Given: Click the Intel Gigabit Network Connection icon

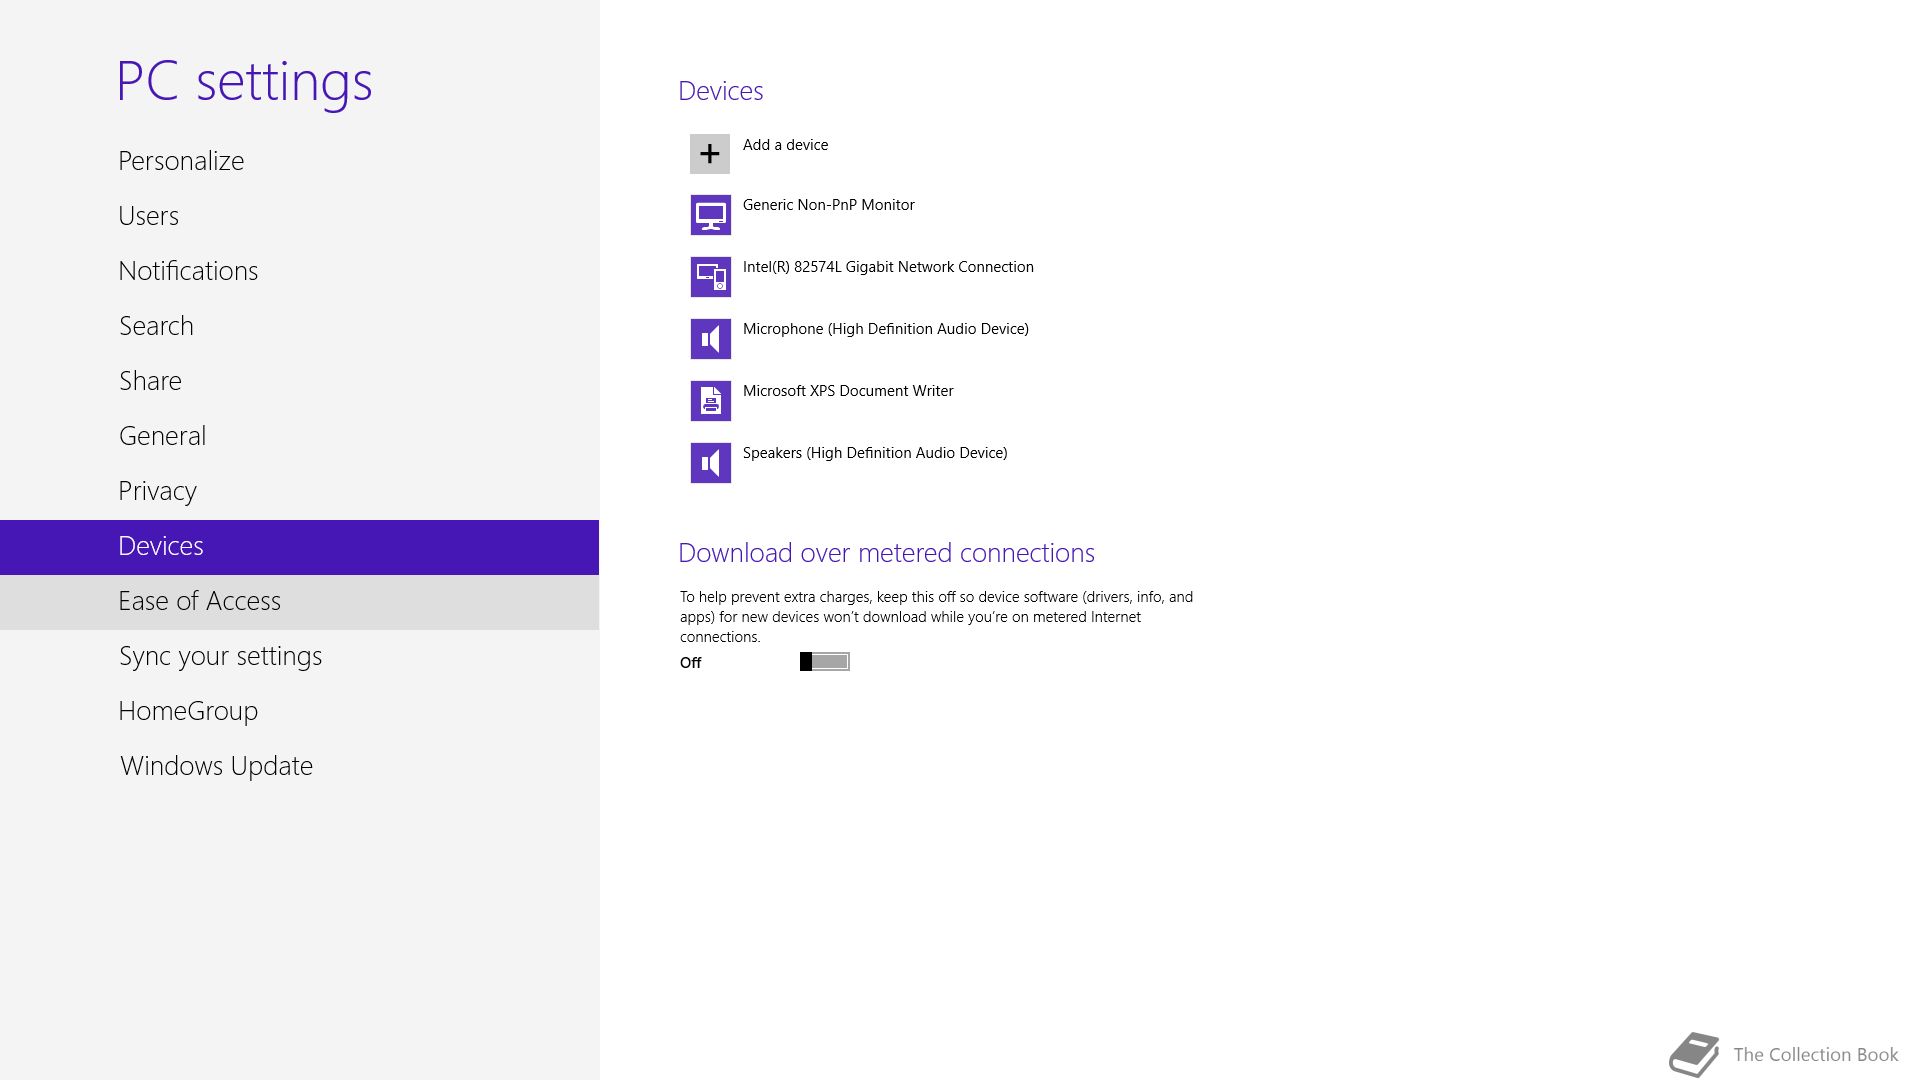Looking at the screenshot, I should click(710, 277).
